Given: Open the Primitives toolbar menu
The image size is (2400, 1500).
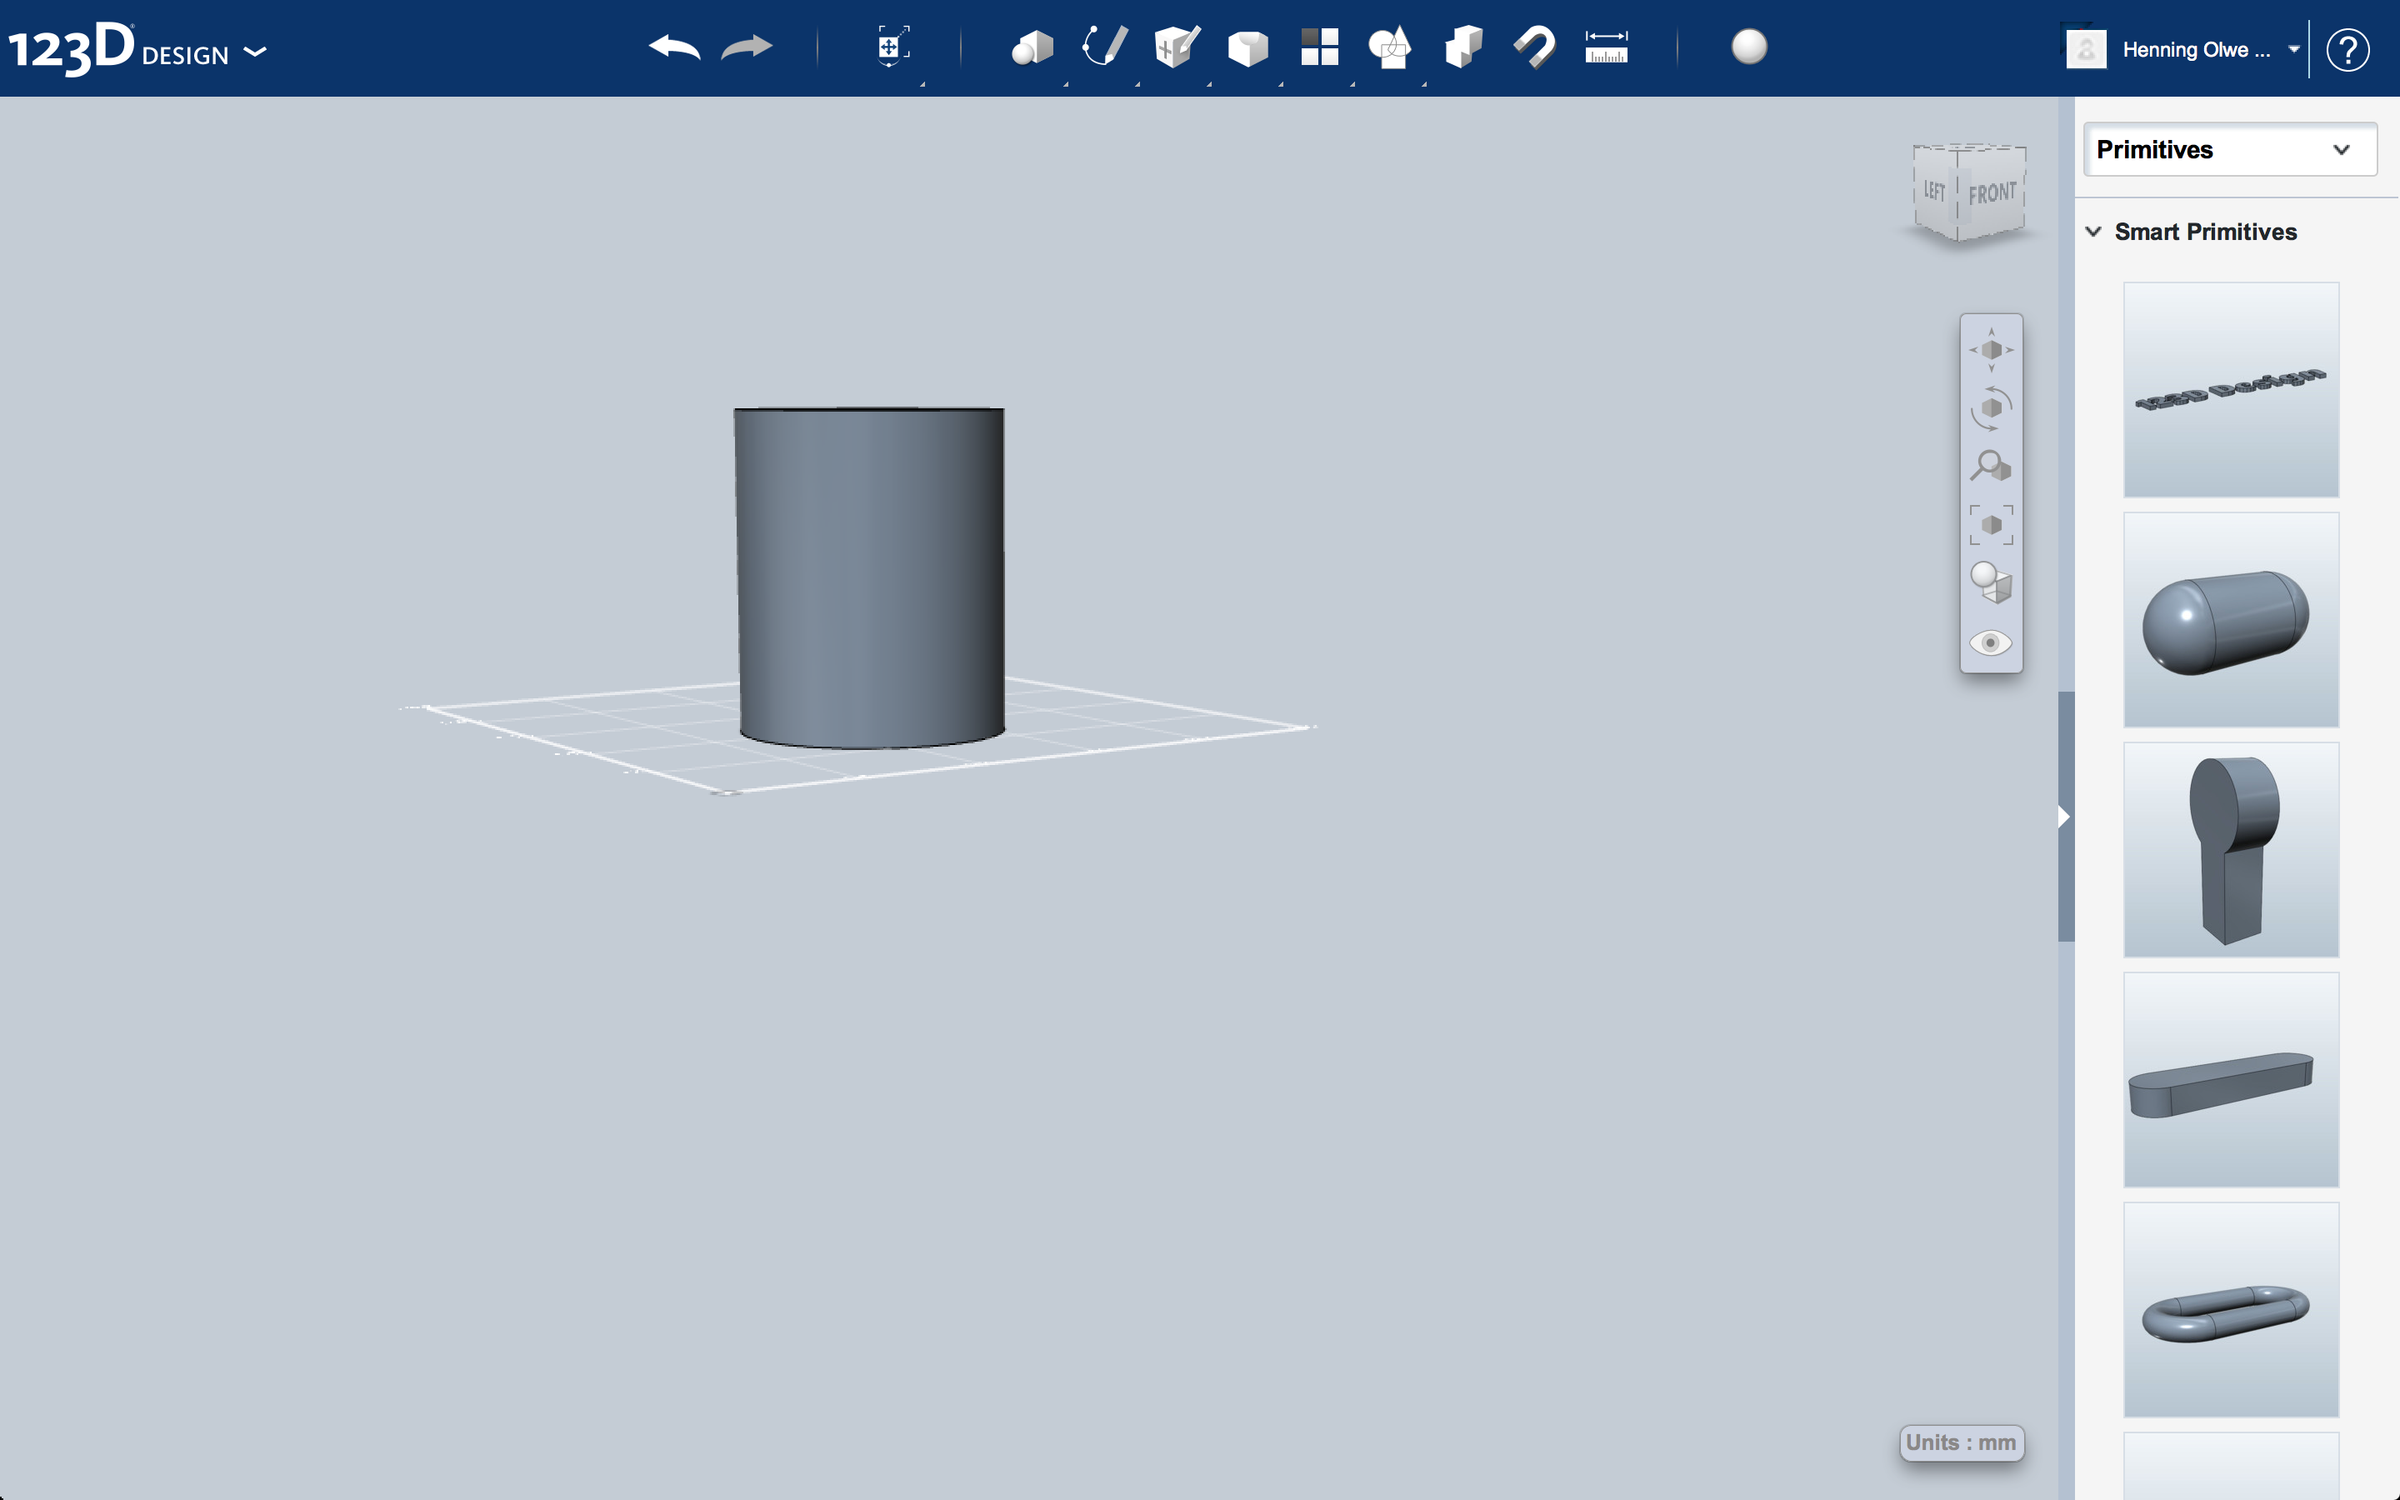Looking at the screenshot, I should (x=1032, y=47).
